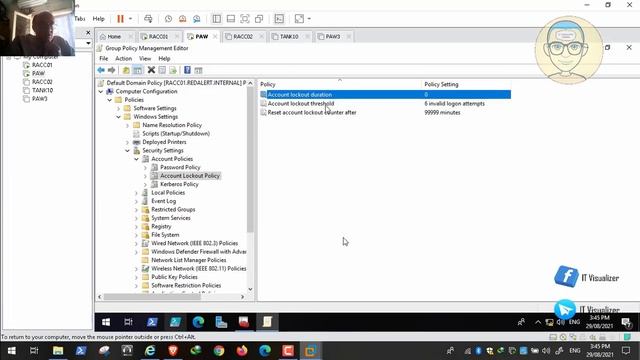Click VMware send Ctrl+Alt+Del icon
Screen dimensions: 640x360
tap(148, 19)
